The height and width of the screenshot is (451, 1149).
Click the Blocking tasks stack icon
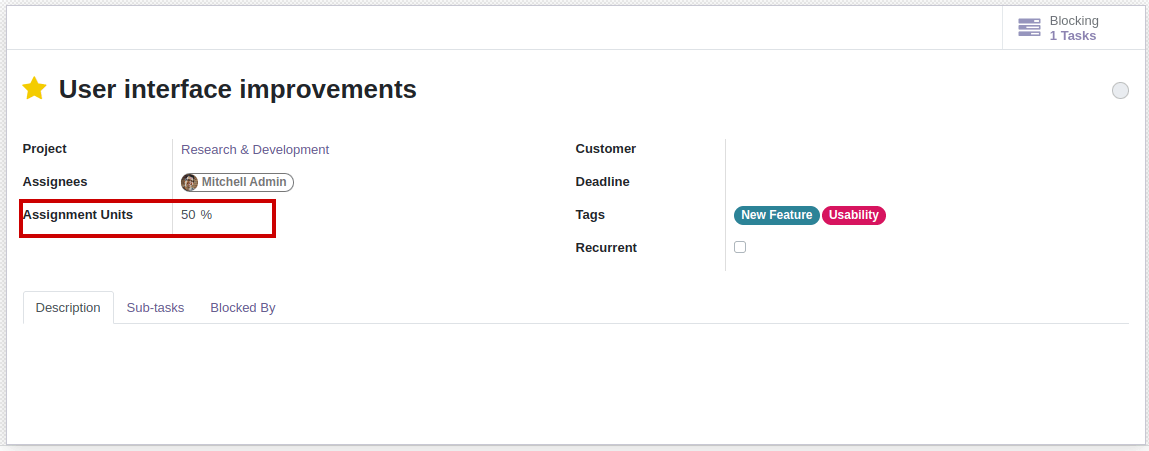pyautogui.click(x=1029, y=28)
